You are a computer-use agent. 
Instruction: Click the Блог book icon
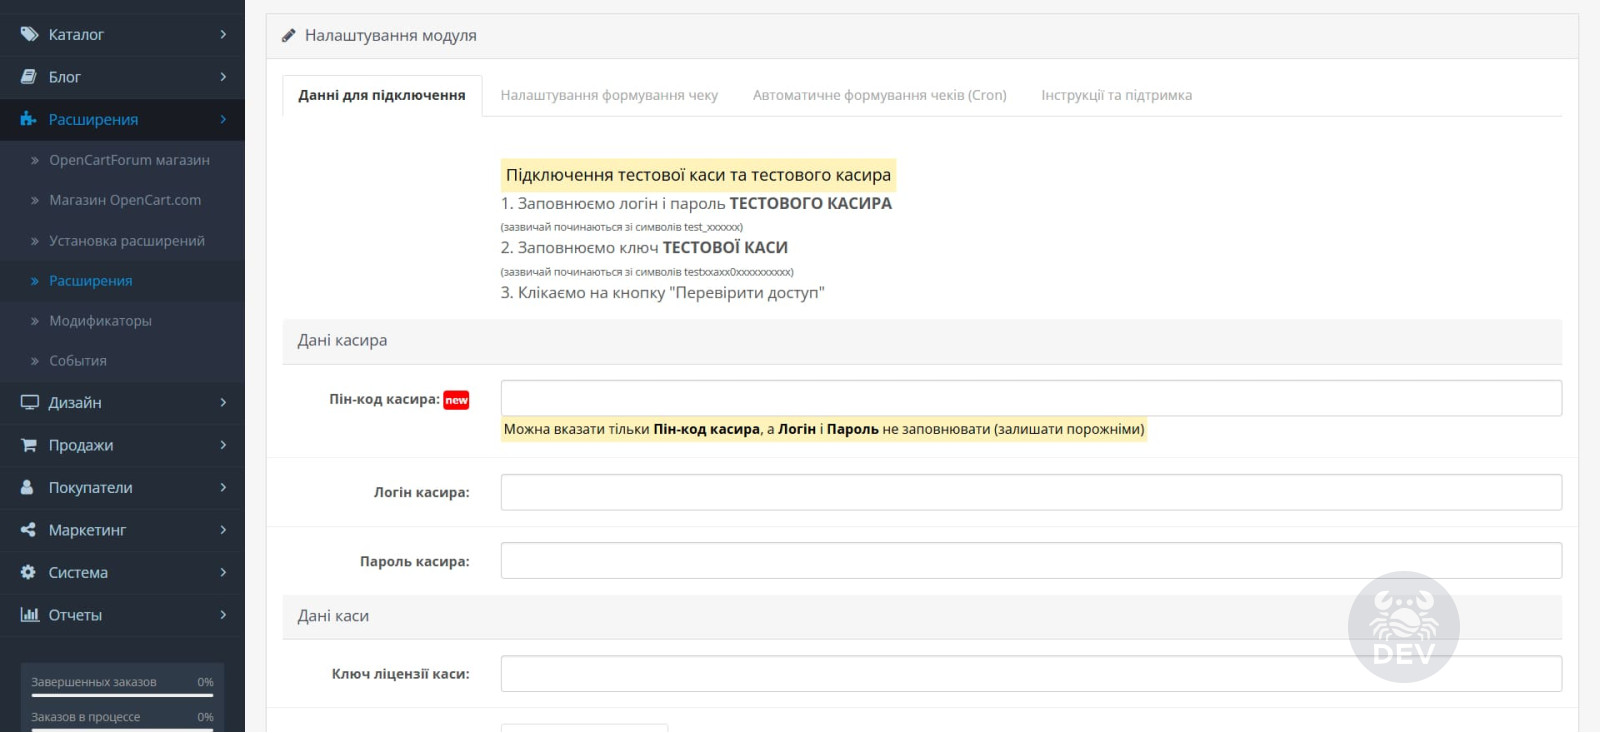pyautogui.click(x=29, y=77)
